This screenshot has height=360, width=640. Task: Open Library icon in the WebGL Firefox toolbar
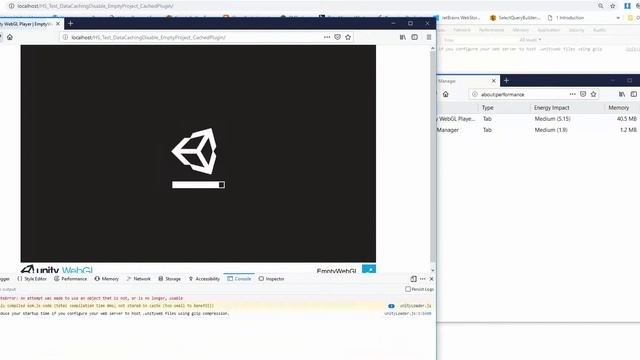coord(403,37)
